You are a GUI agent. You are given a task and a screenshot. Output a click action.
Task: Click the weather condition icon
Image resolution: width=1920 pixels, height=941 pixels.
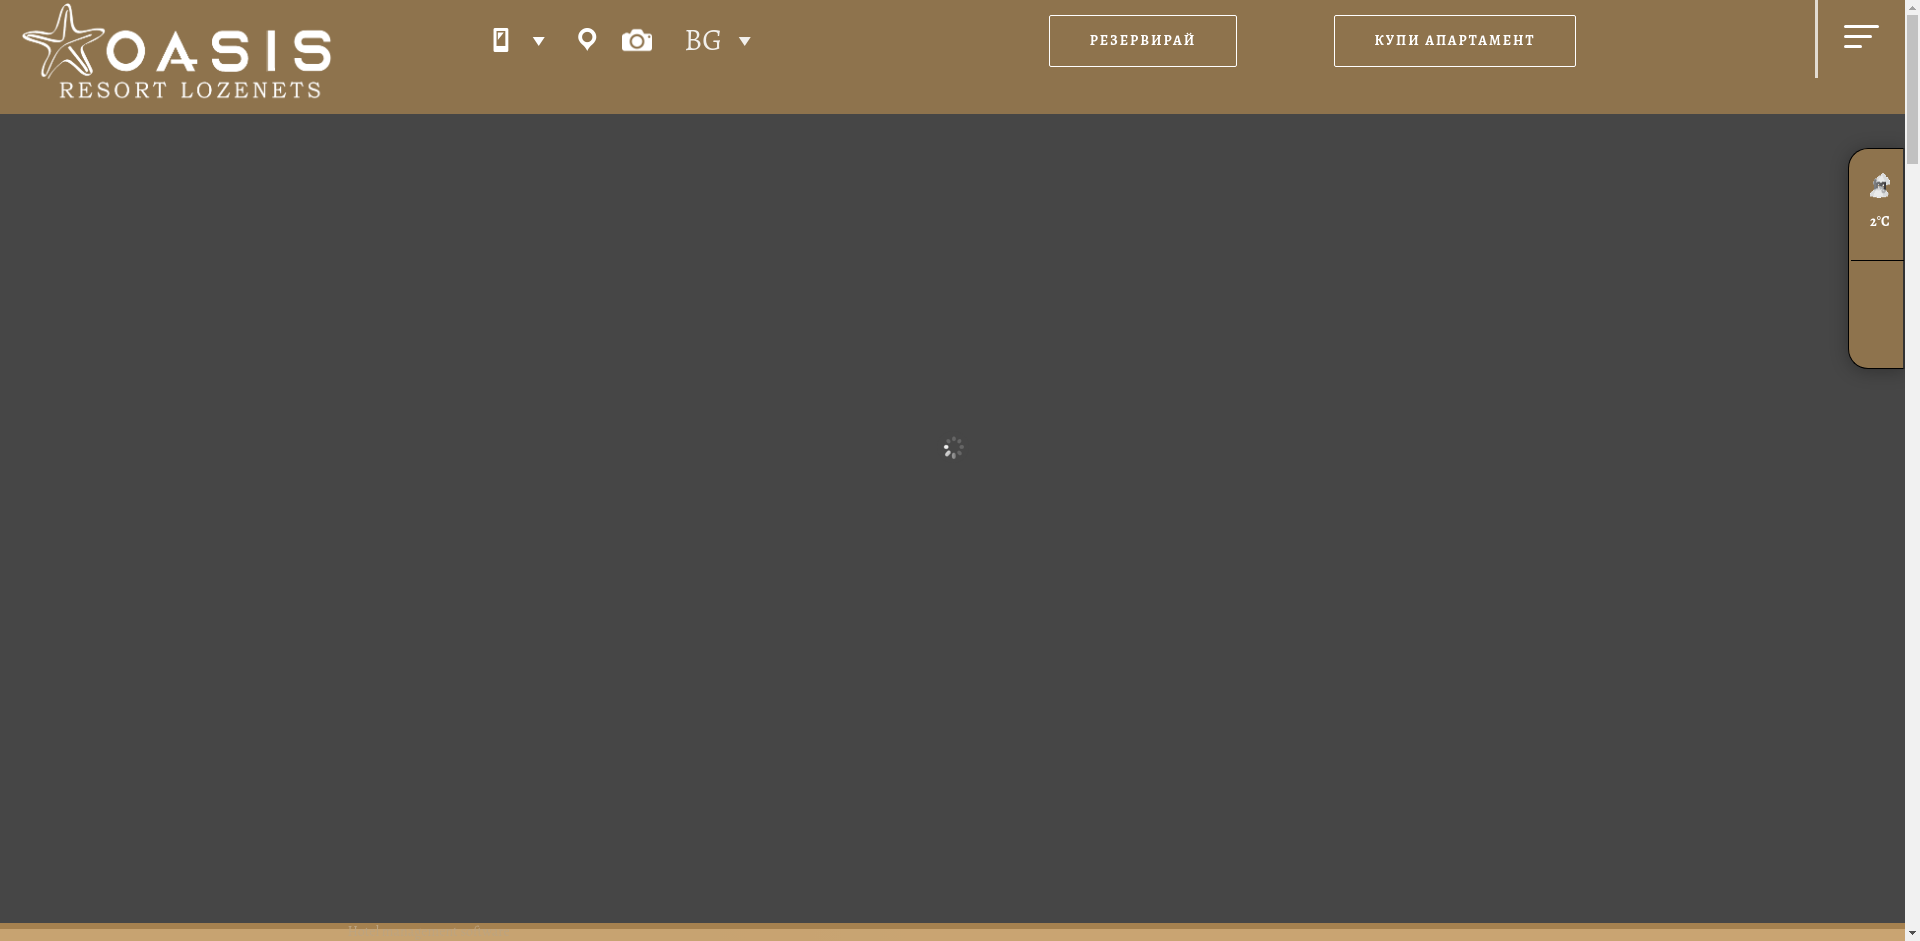(x=1880, y=186)
